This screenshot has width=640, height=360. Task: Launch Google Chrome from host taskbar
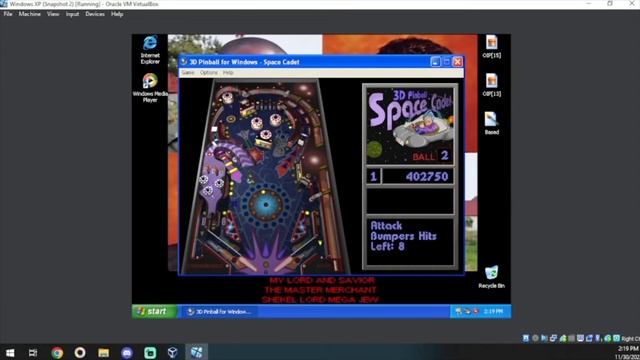click(x=57, y=352)
